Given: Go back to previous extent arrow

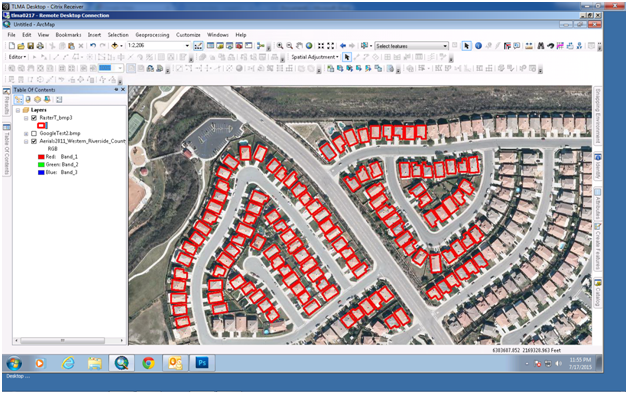Looking at the screenshot, I should pyautogui.click(x=343, y=46).
